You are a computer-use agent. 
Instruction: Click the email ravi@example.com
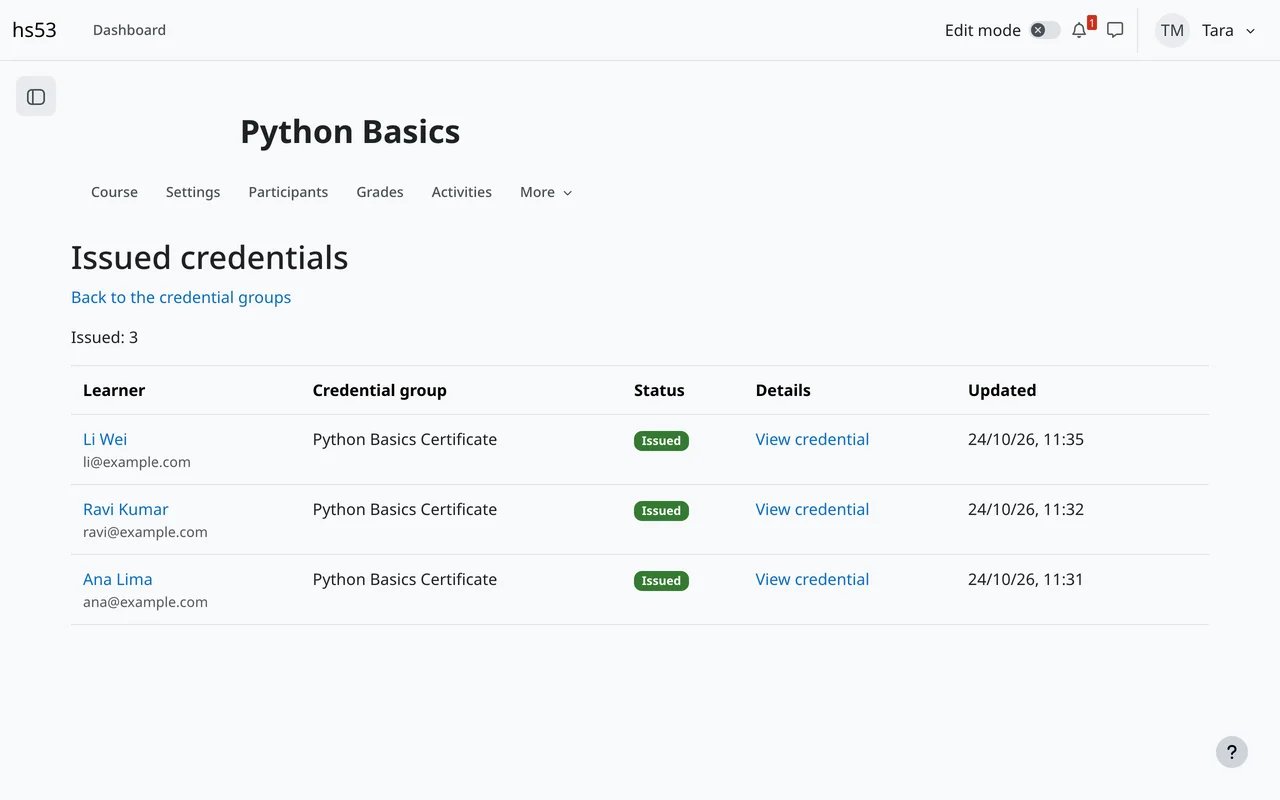pyautogui.click(x=145, y=532)
